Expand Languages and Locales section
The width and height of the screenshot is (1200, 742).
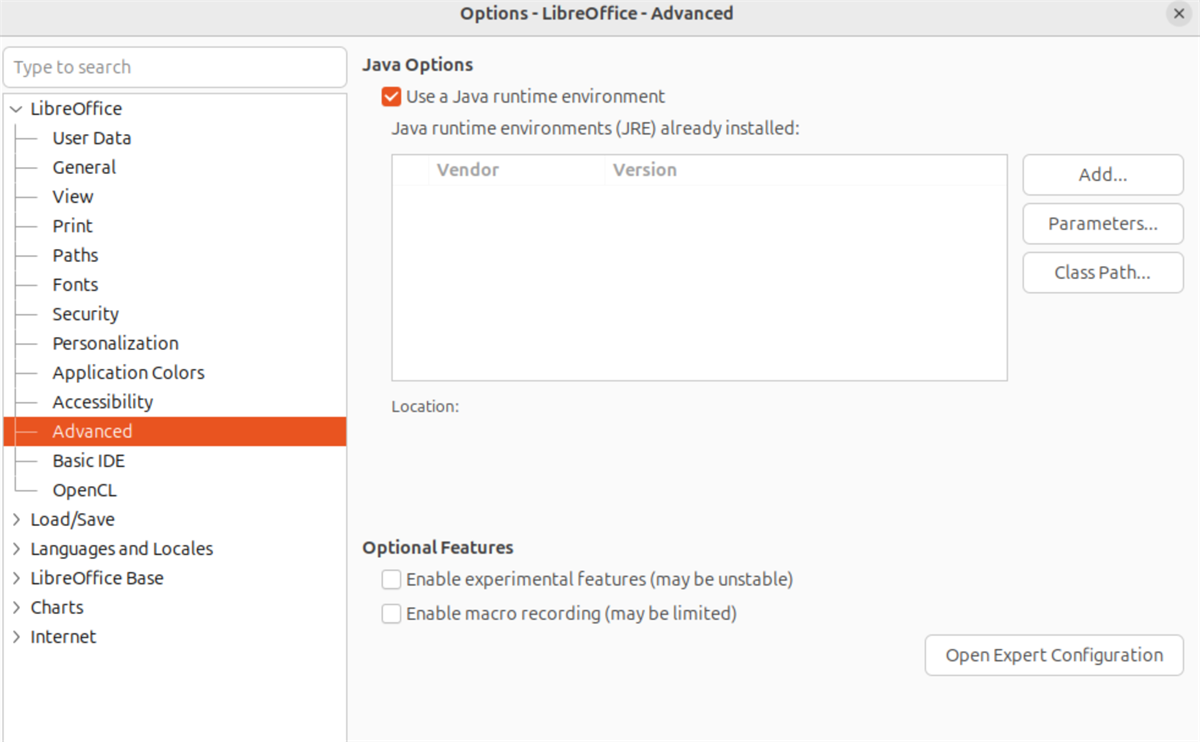coord(16,549)
